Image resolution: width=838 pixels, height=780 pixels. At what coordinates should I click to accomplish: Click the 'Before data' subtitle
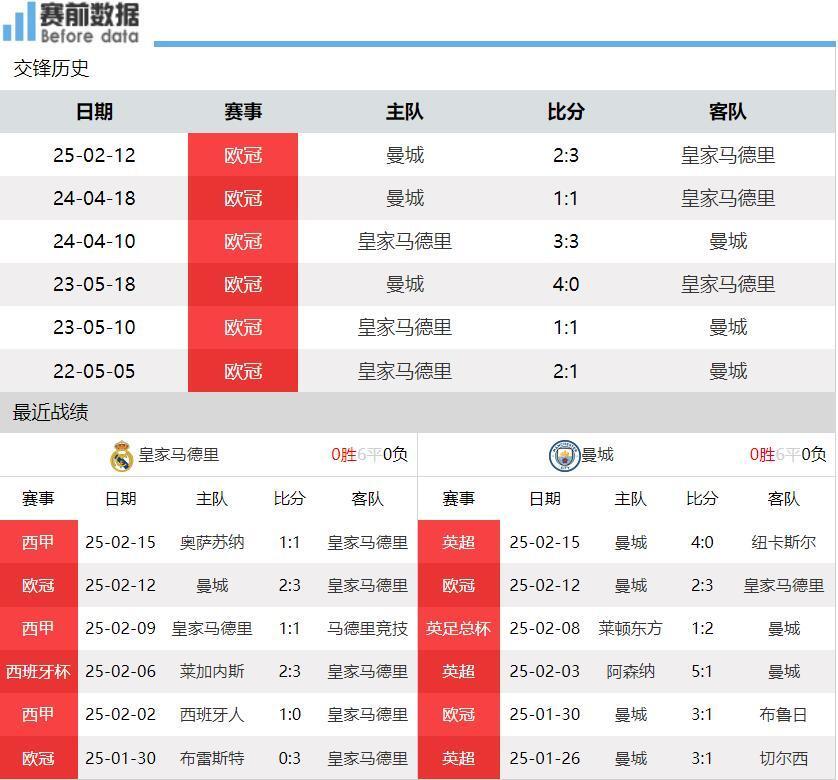(x=90, y=36)
